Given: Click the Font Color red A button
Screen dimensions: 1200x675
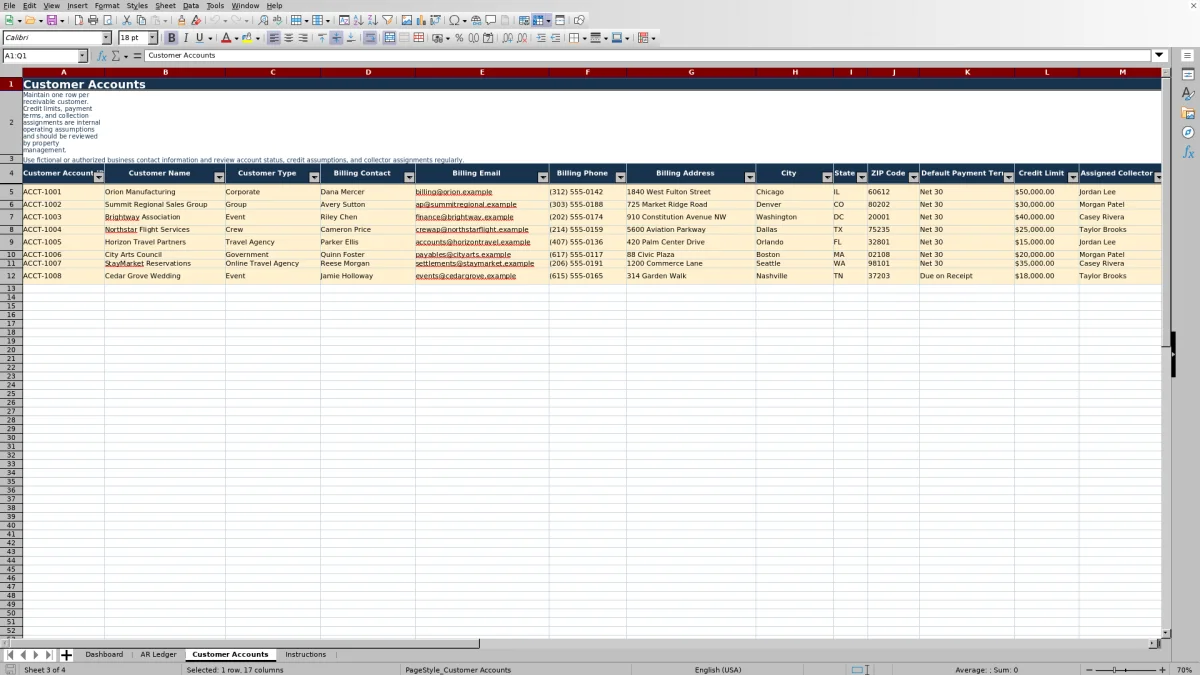Looking at the screenshot, I should tap(224, 38).
